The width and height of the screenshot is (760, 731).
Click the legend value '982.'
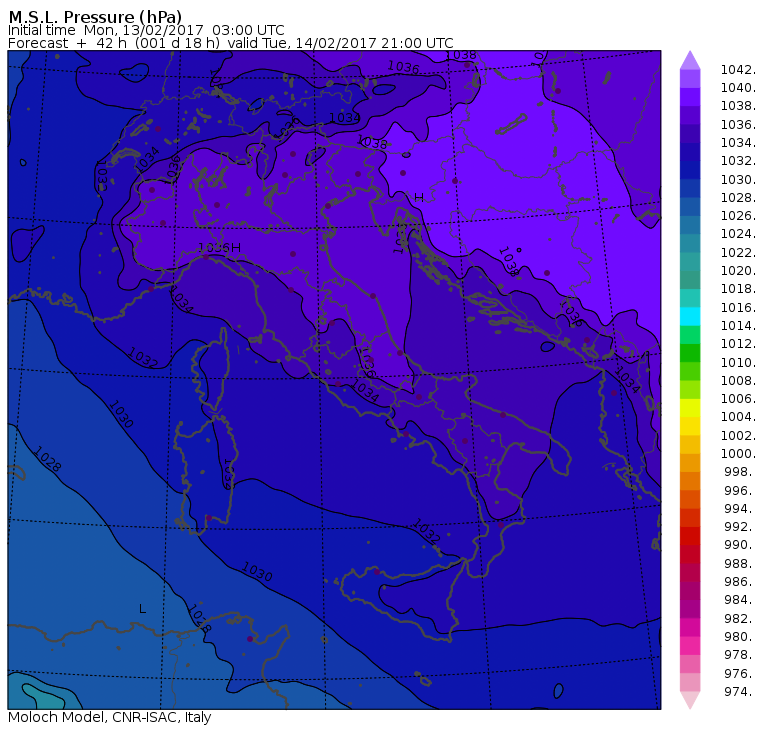(x=740, y=618)
